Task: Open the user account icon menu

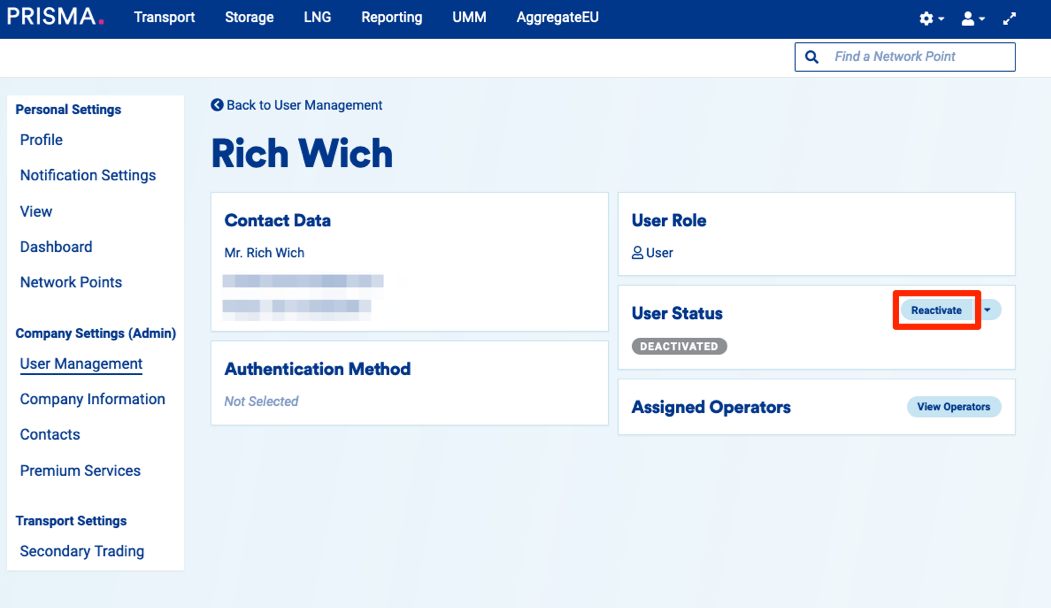Action: 968,19
